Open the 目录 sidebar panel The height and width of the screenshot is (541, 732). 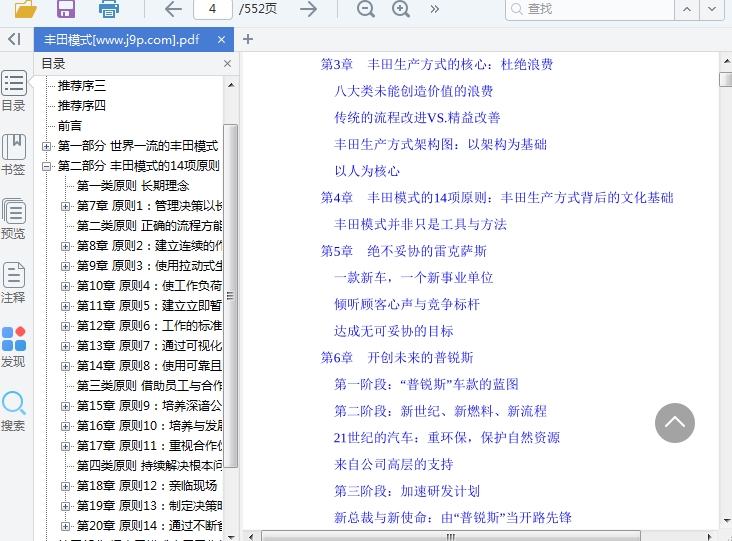[x=14, y=91]
